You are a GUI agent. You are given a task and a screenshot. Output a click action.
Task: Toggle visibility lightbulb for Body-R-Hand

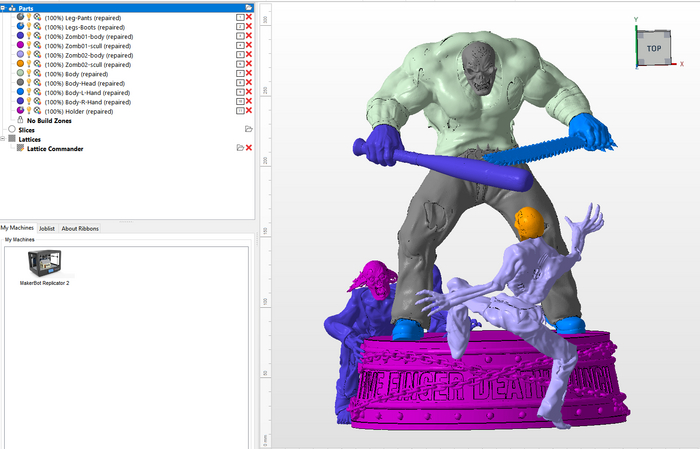point(29,101)
